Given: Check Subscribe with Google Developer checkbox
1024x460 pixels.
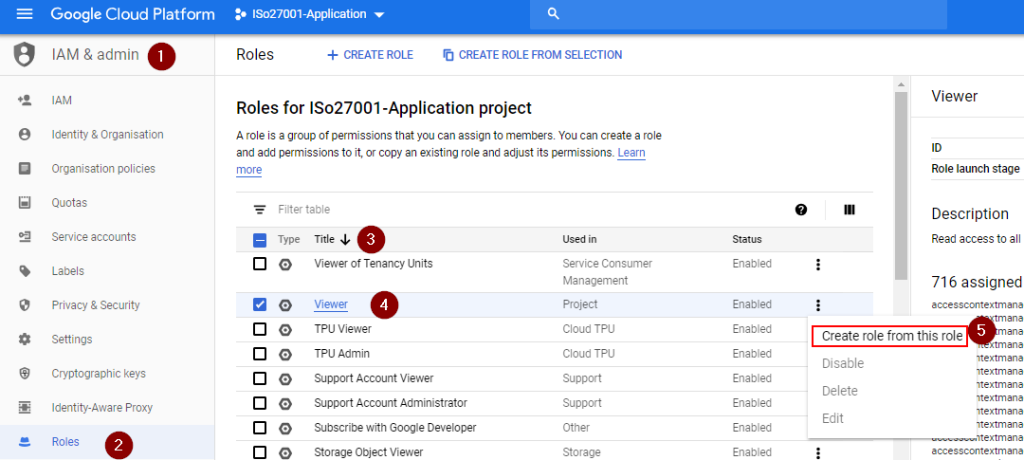Looking at the screenshot, I should pos(260,428).
